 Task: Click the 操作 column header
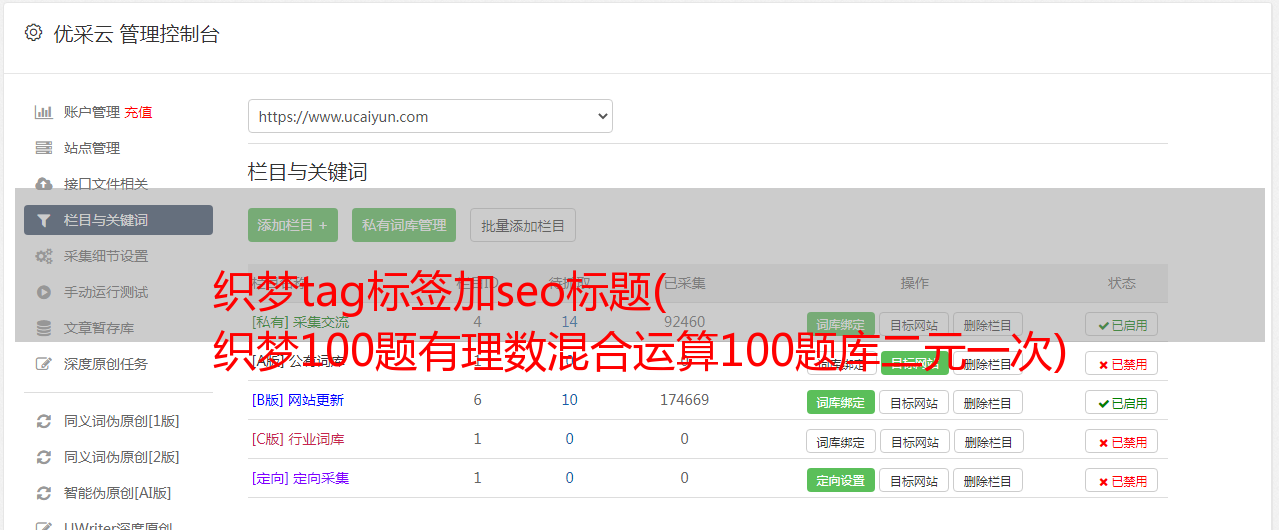[x=914, y=283]
